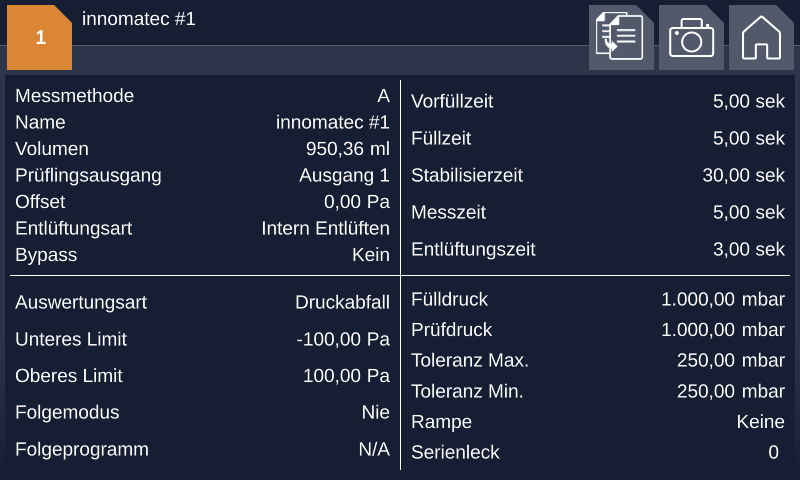The height and width of the screenshot is (480, 800).
Task: Adjust the Entlüftungszeit 3,00 sek value
Action: point(748,249)
